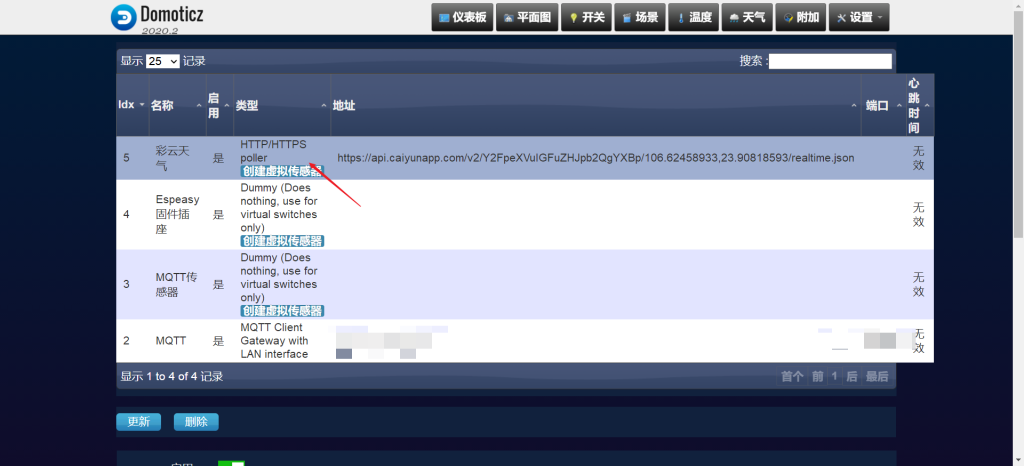Screen dimensions: 1024x466
Task: Click the 搜索 search input field
Action: pyautogui.click(x=829, y=61)
